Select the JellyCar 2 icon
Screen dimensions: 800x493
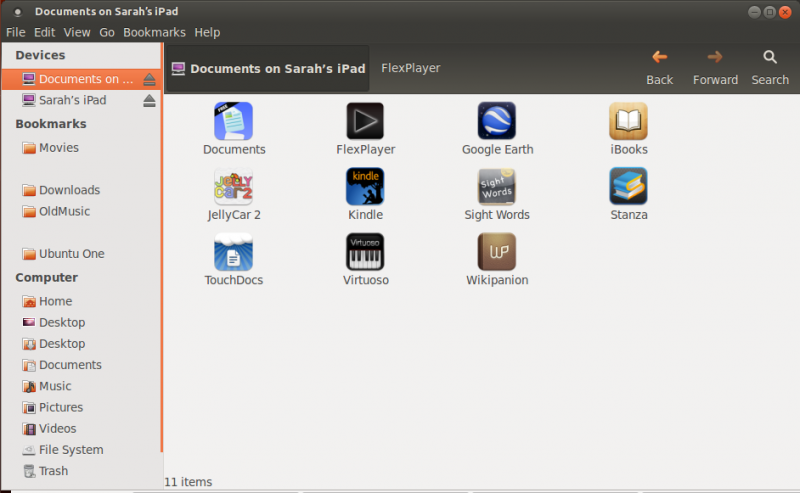point(233,186)
